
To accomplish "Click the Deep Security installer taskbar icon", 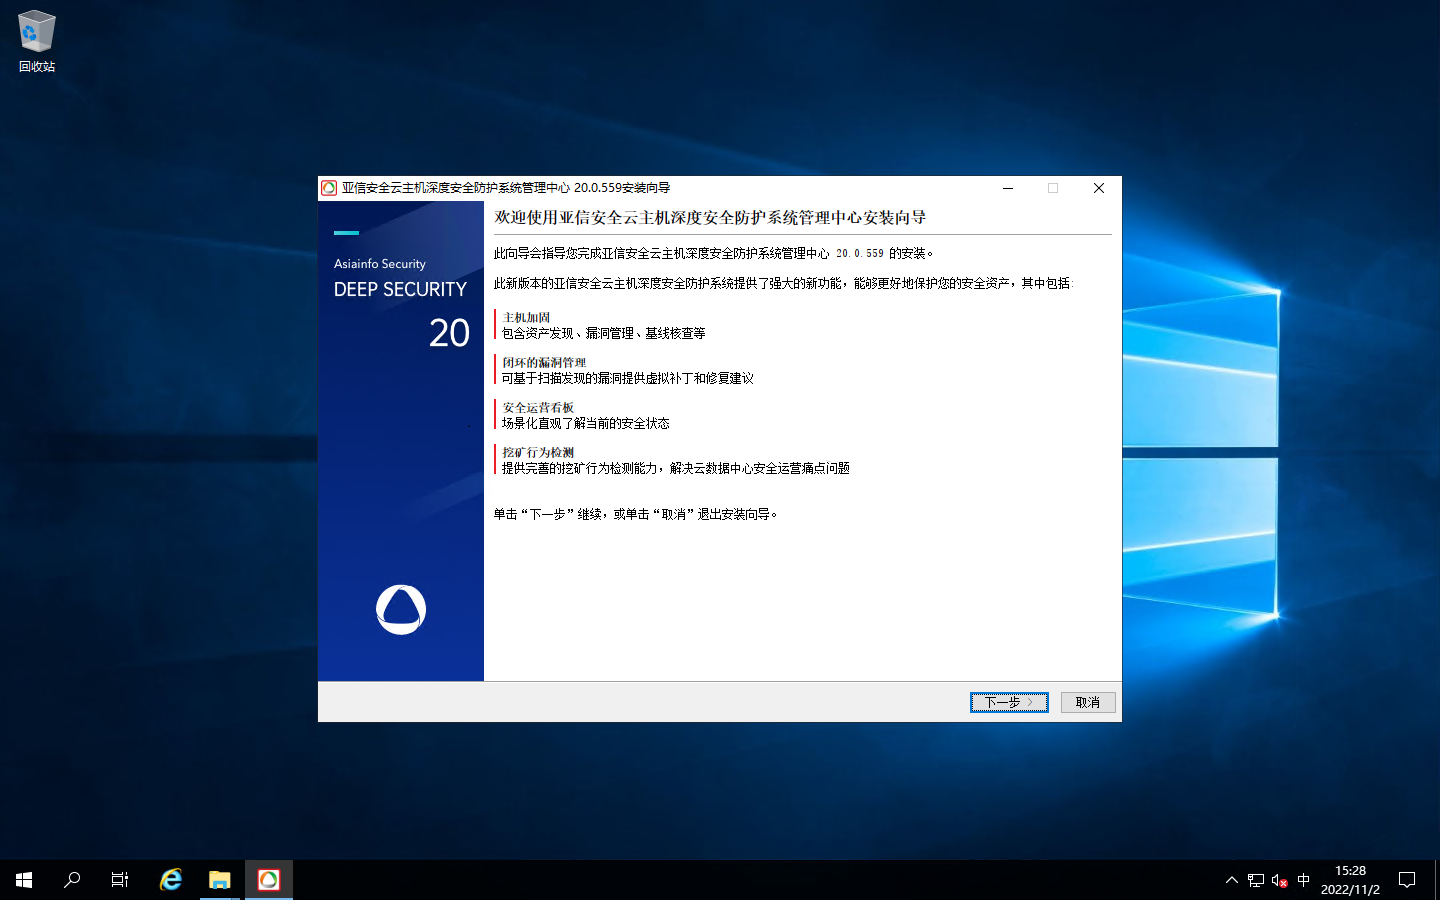I will coord(269,880).
